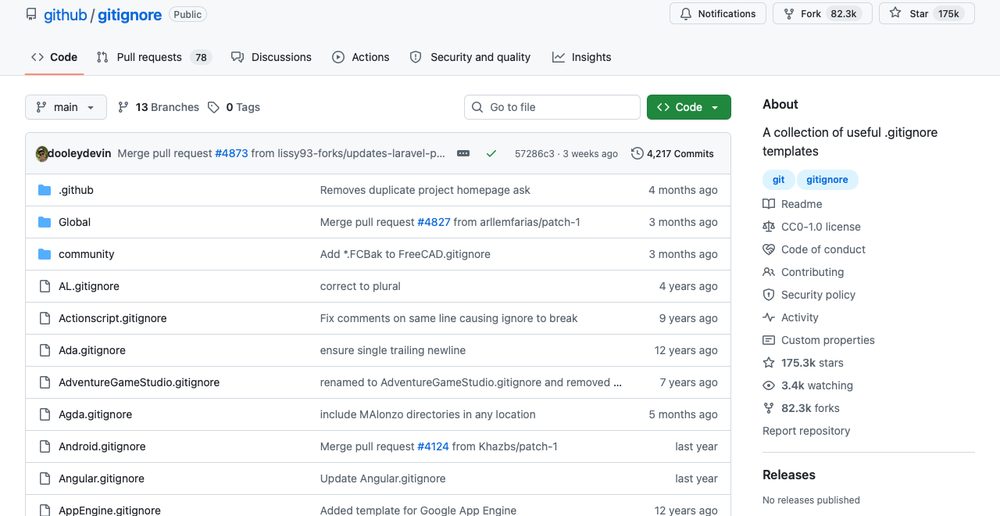Click the Star icon in header

[x=895, y=13]
